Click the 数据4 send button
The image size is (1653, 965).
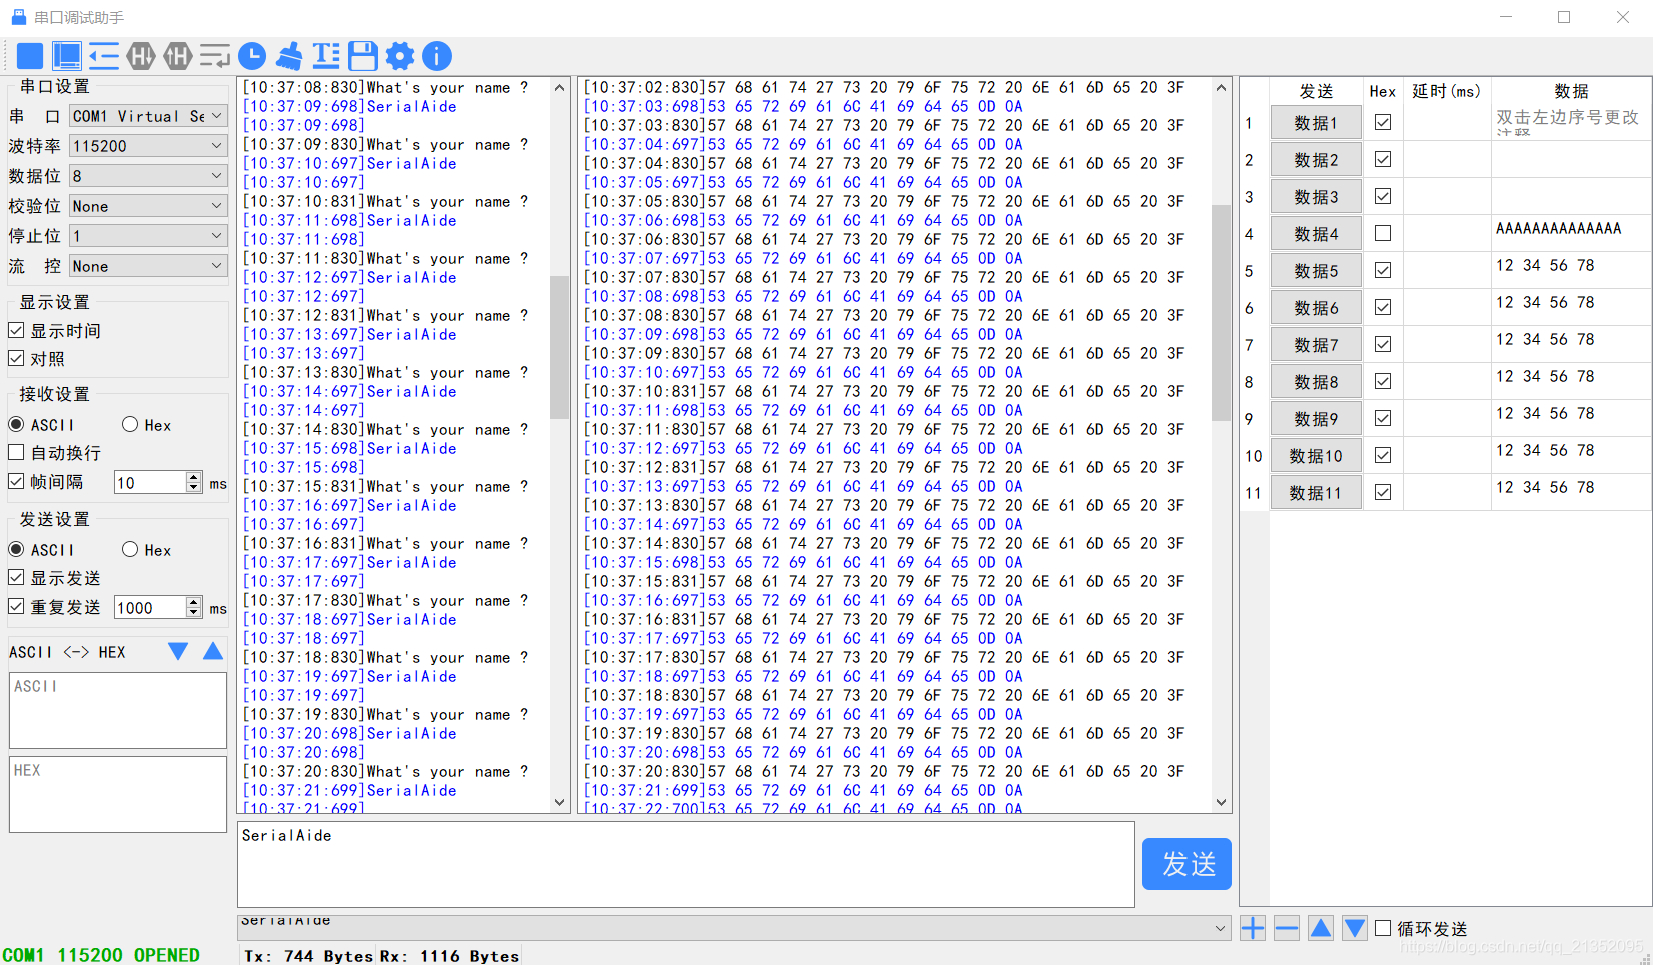point(1316,234)
